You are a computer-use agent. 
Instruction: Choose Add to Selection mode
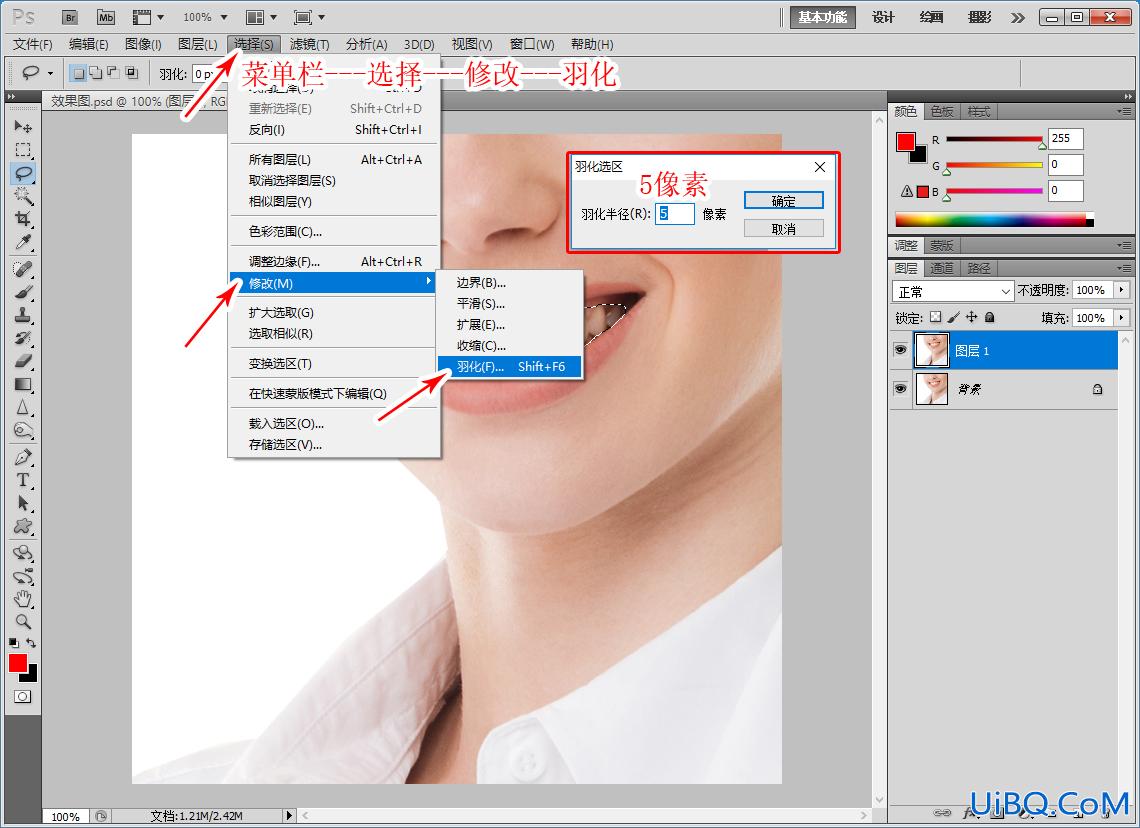coord(96,73)
